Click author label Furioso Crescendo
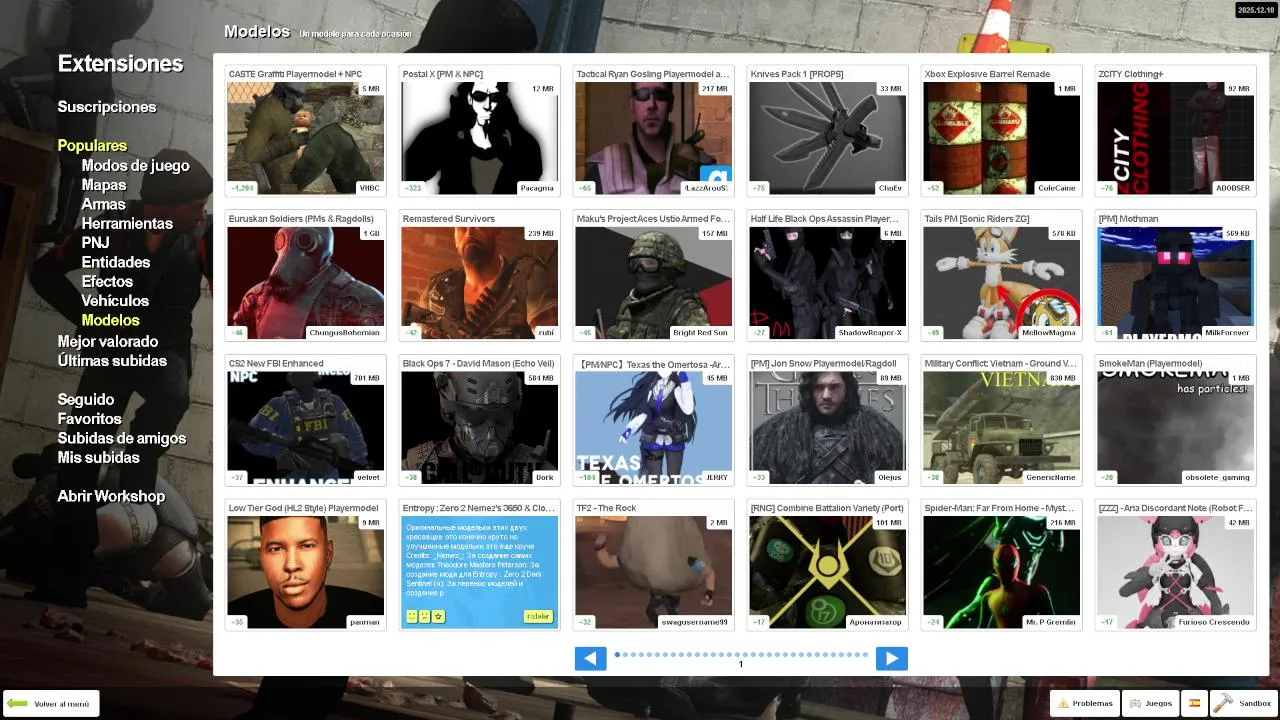This screenshot has height=720, width=1280. pos(1216,623)
